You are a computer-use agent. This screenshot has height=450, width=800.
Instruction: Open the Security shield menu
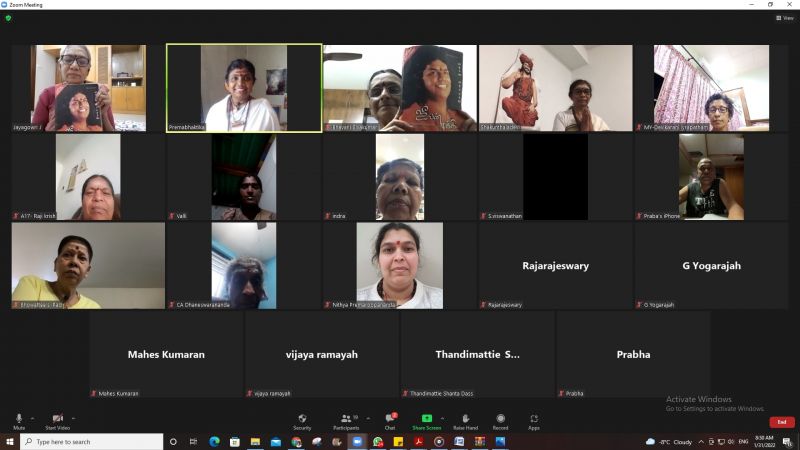pos(302,421)
